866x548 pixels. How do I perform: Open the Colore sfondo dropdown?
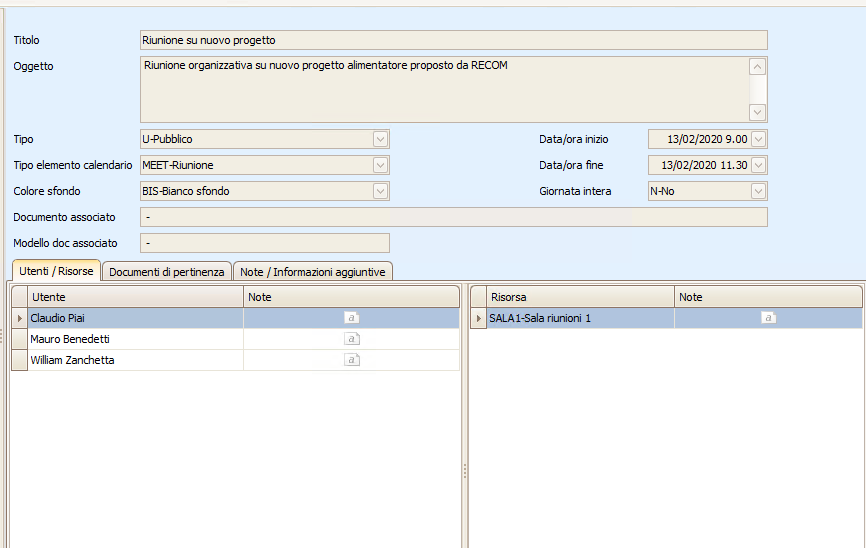(x=380, y=191)
